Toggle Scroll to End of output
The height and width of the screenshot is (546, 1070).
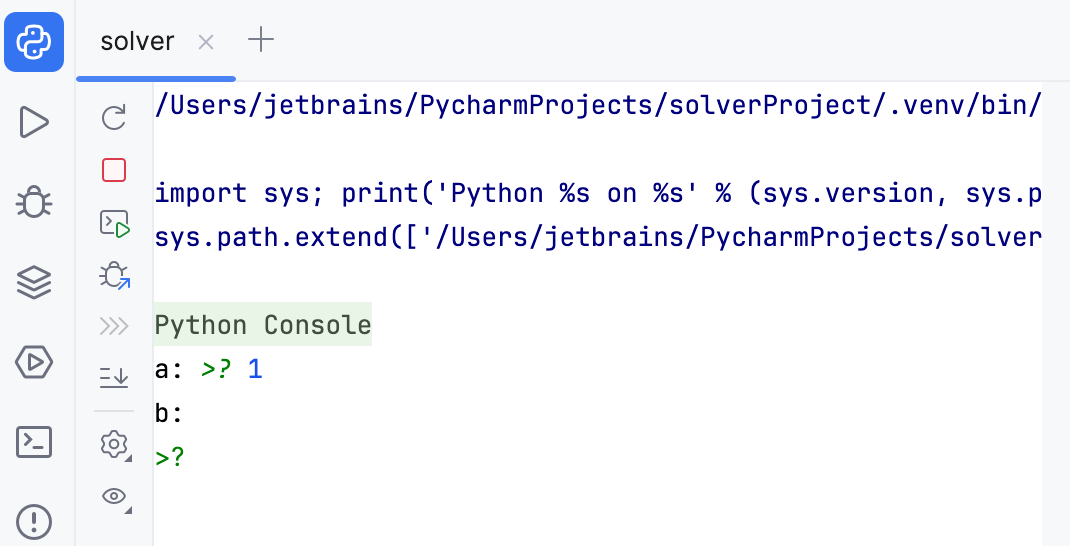click(114, 377)
